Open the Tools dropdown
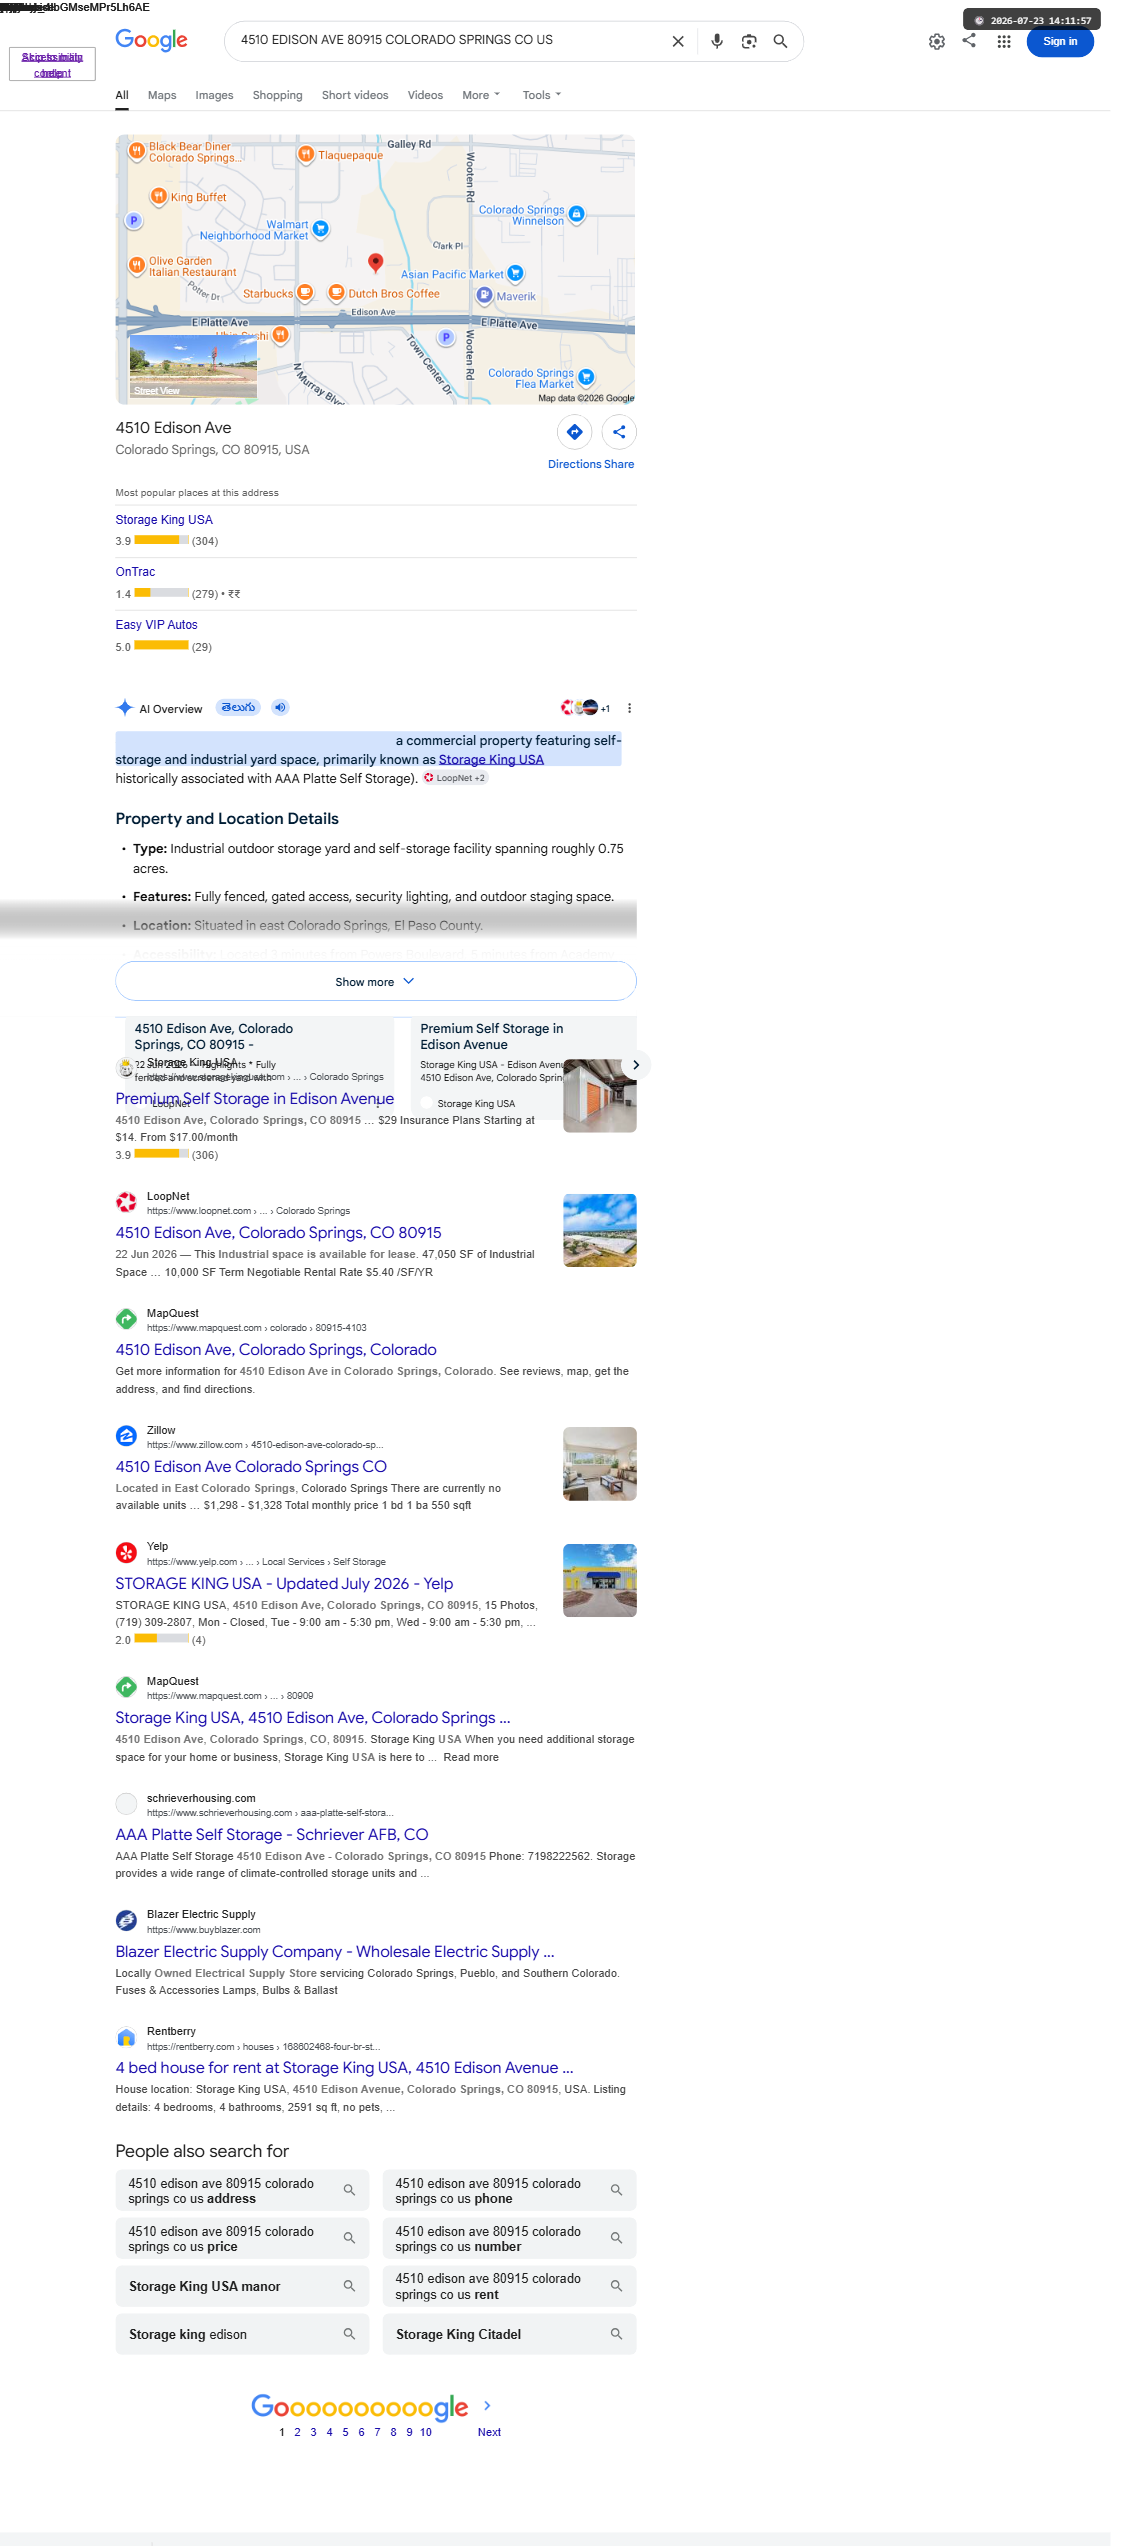 [542, 95]
